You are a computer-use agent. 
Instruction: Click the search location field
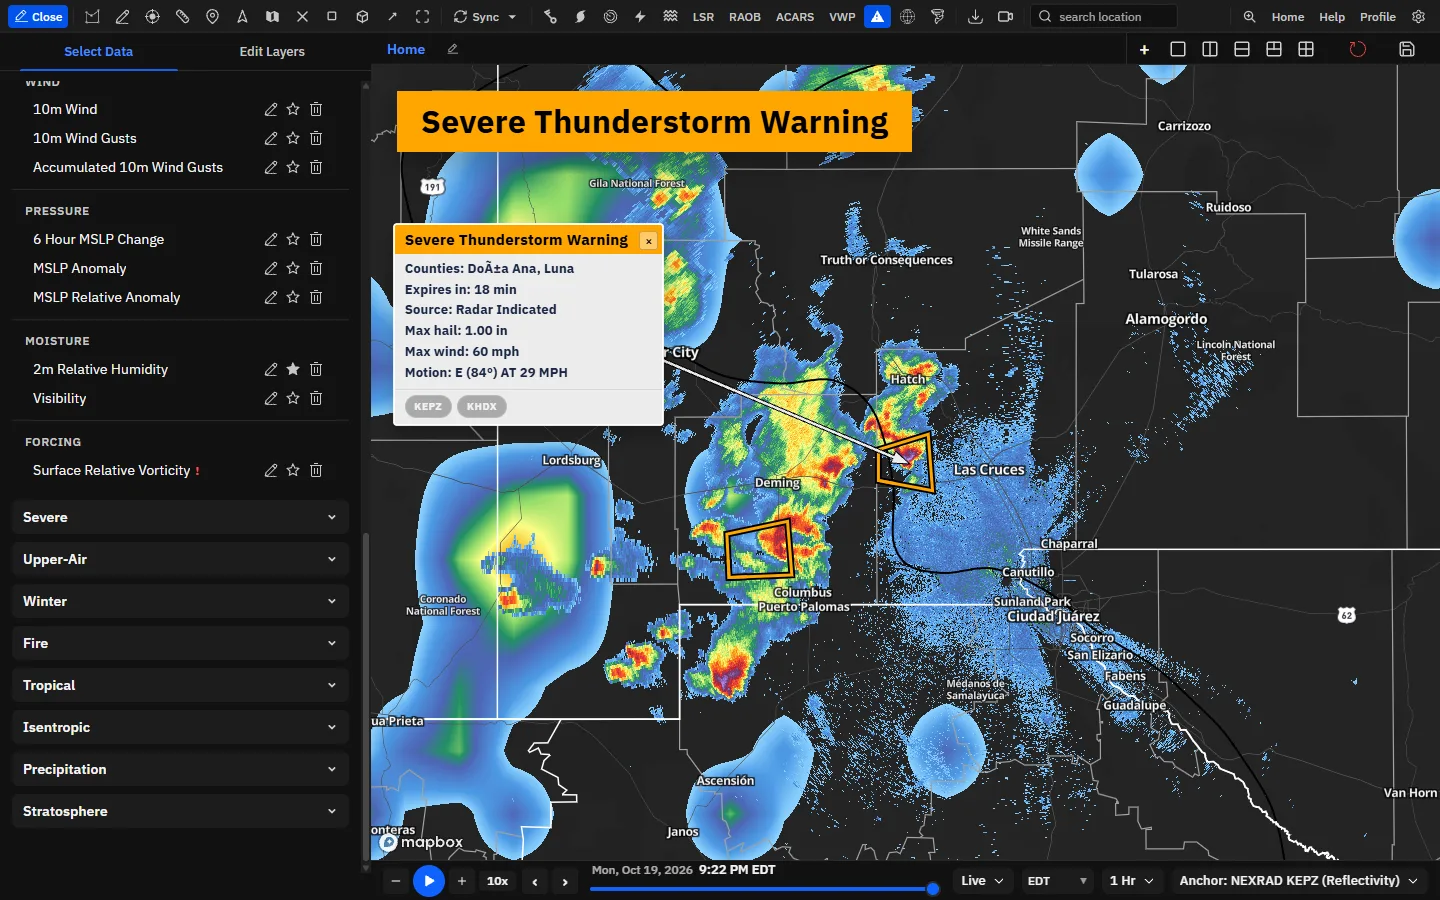pyautogui.click(x=1102, y=17)
